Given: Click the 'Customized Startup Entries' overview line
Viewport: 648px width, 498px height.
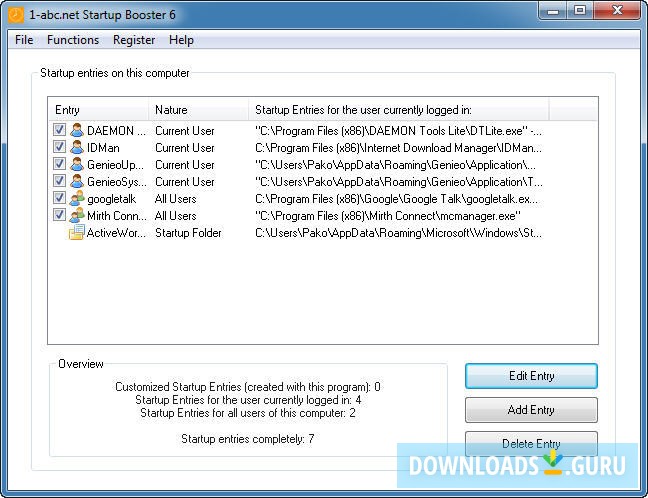Looking at the screenshot, I should 248,387.
